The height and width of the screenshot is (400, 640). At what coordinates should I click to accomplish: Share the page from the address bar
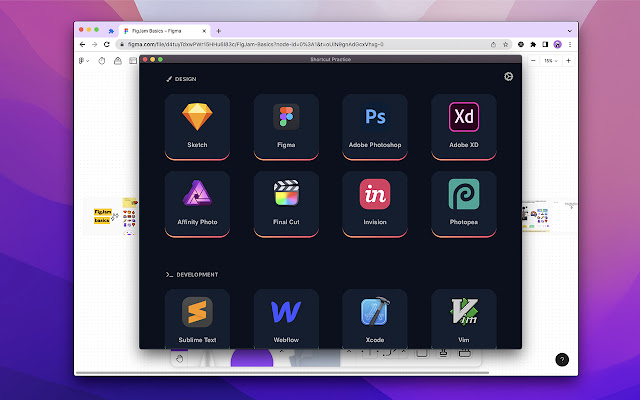tap(493, 44)
